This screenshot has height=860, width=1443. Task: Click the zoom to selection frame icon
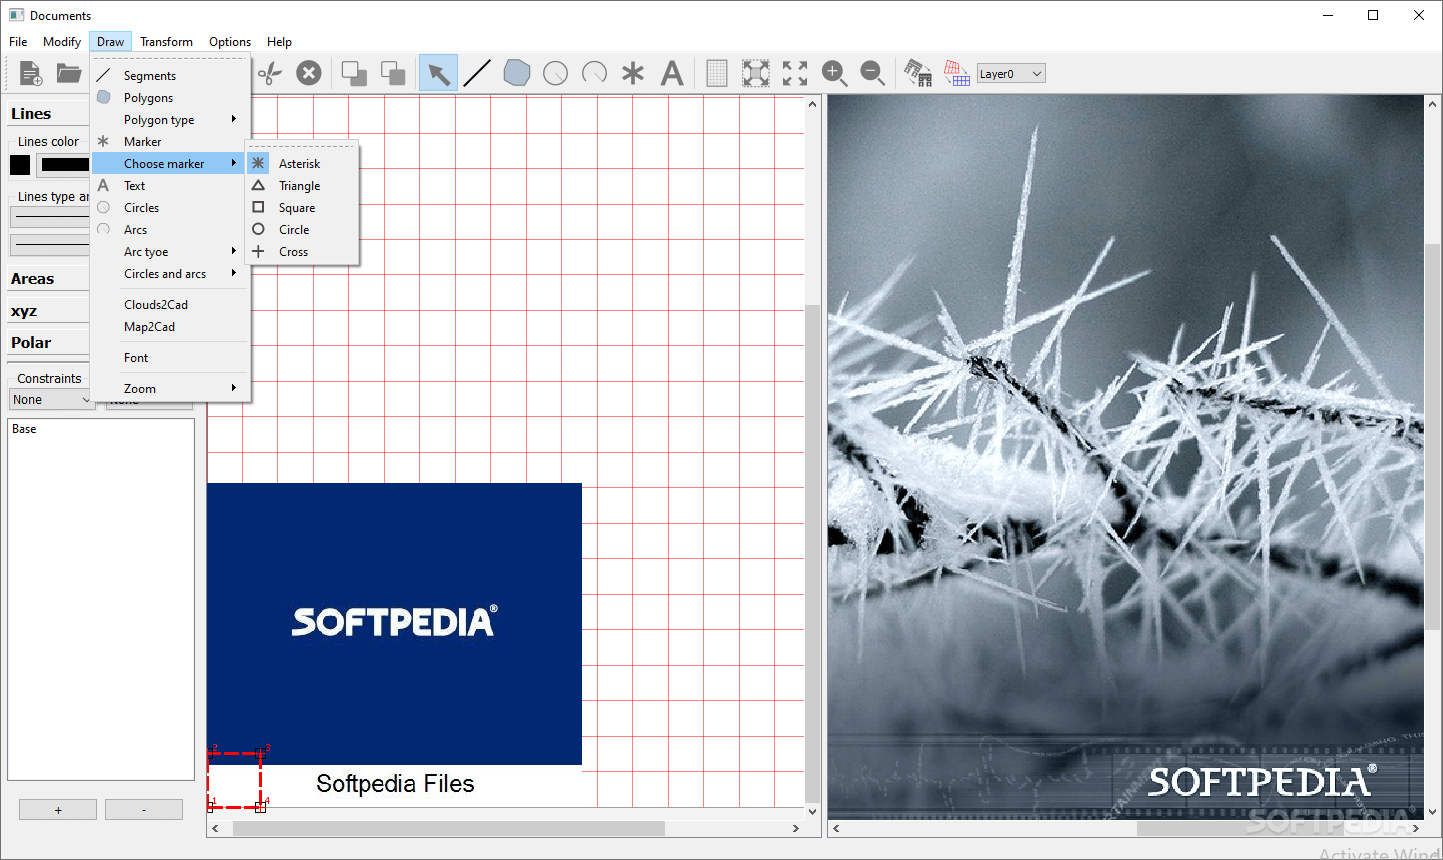(756, 73)
